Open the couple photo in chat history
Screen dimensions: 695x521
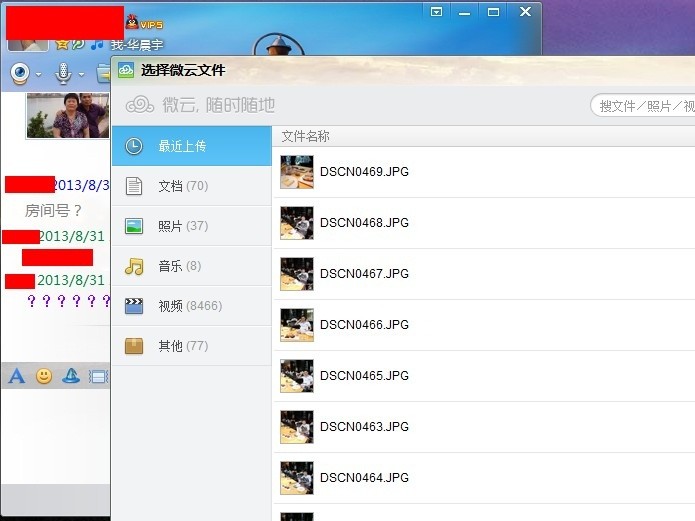coord(68,115)
